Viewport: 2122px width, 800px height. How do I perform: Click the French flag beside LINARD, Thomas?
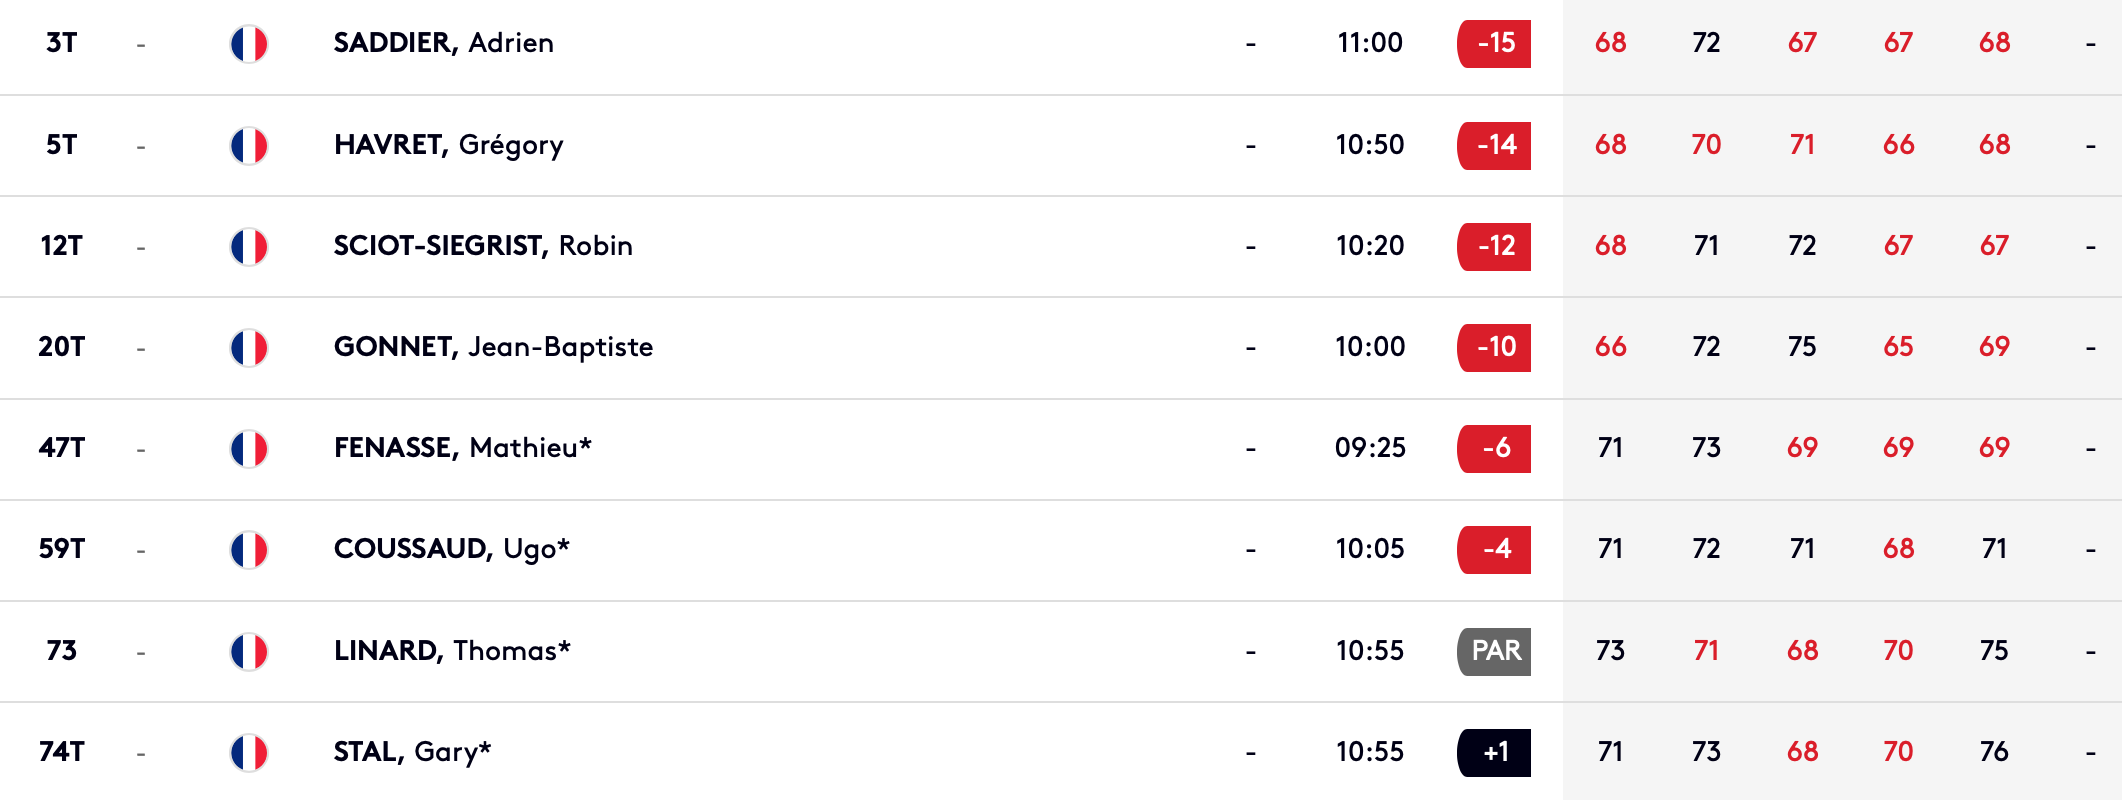(249, 652)
